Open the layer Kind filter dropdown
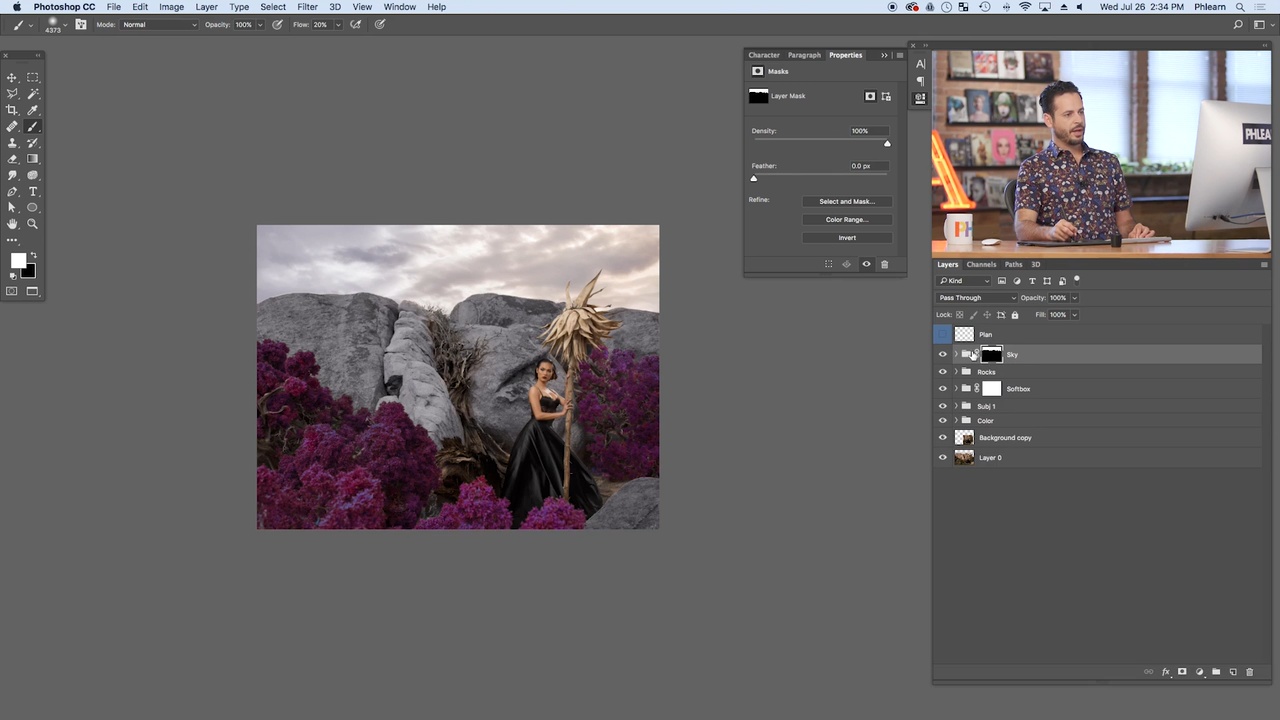This screenshot has height=720, width=1280. coord(964,281)
